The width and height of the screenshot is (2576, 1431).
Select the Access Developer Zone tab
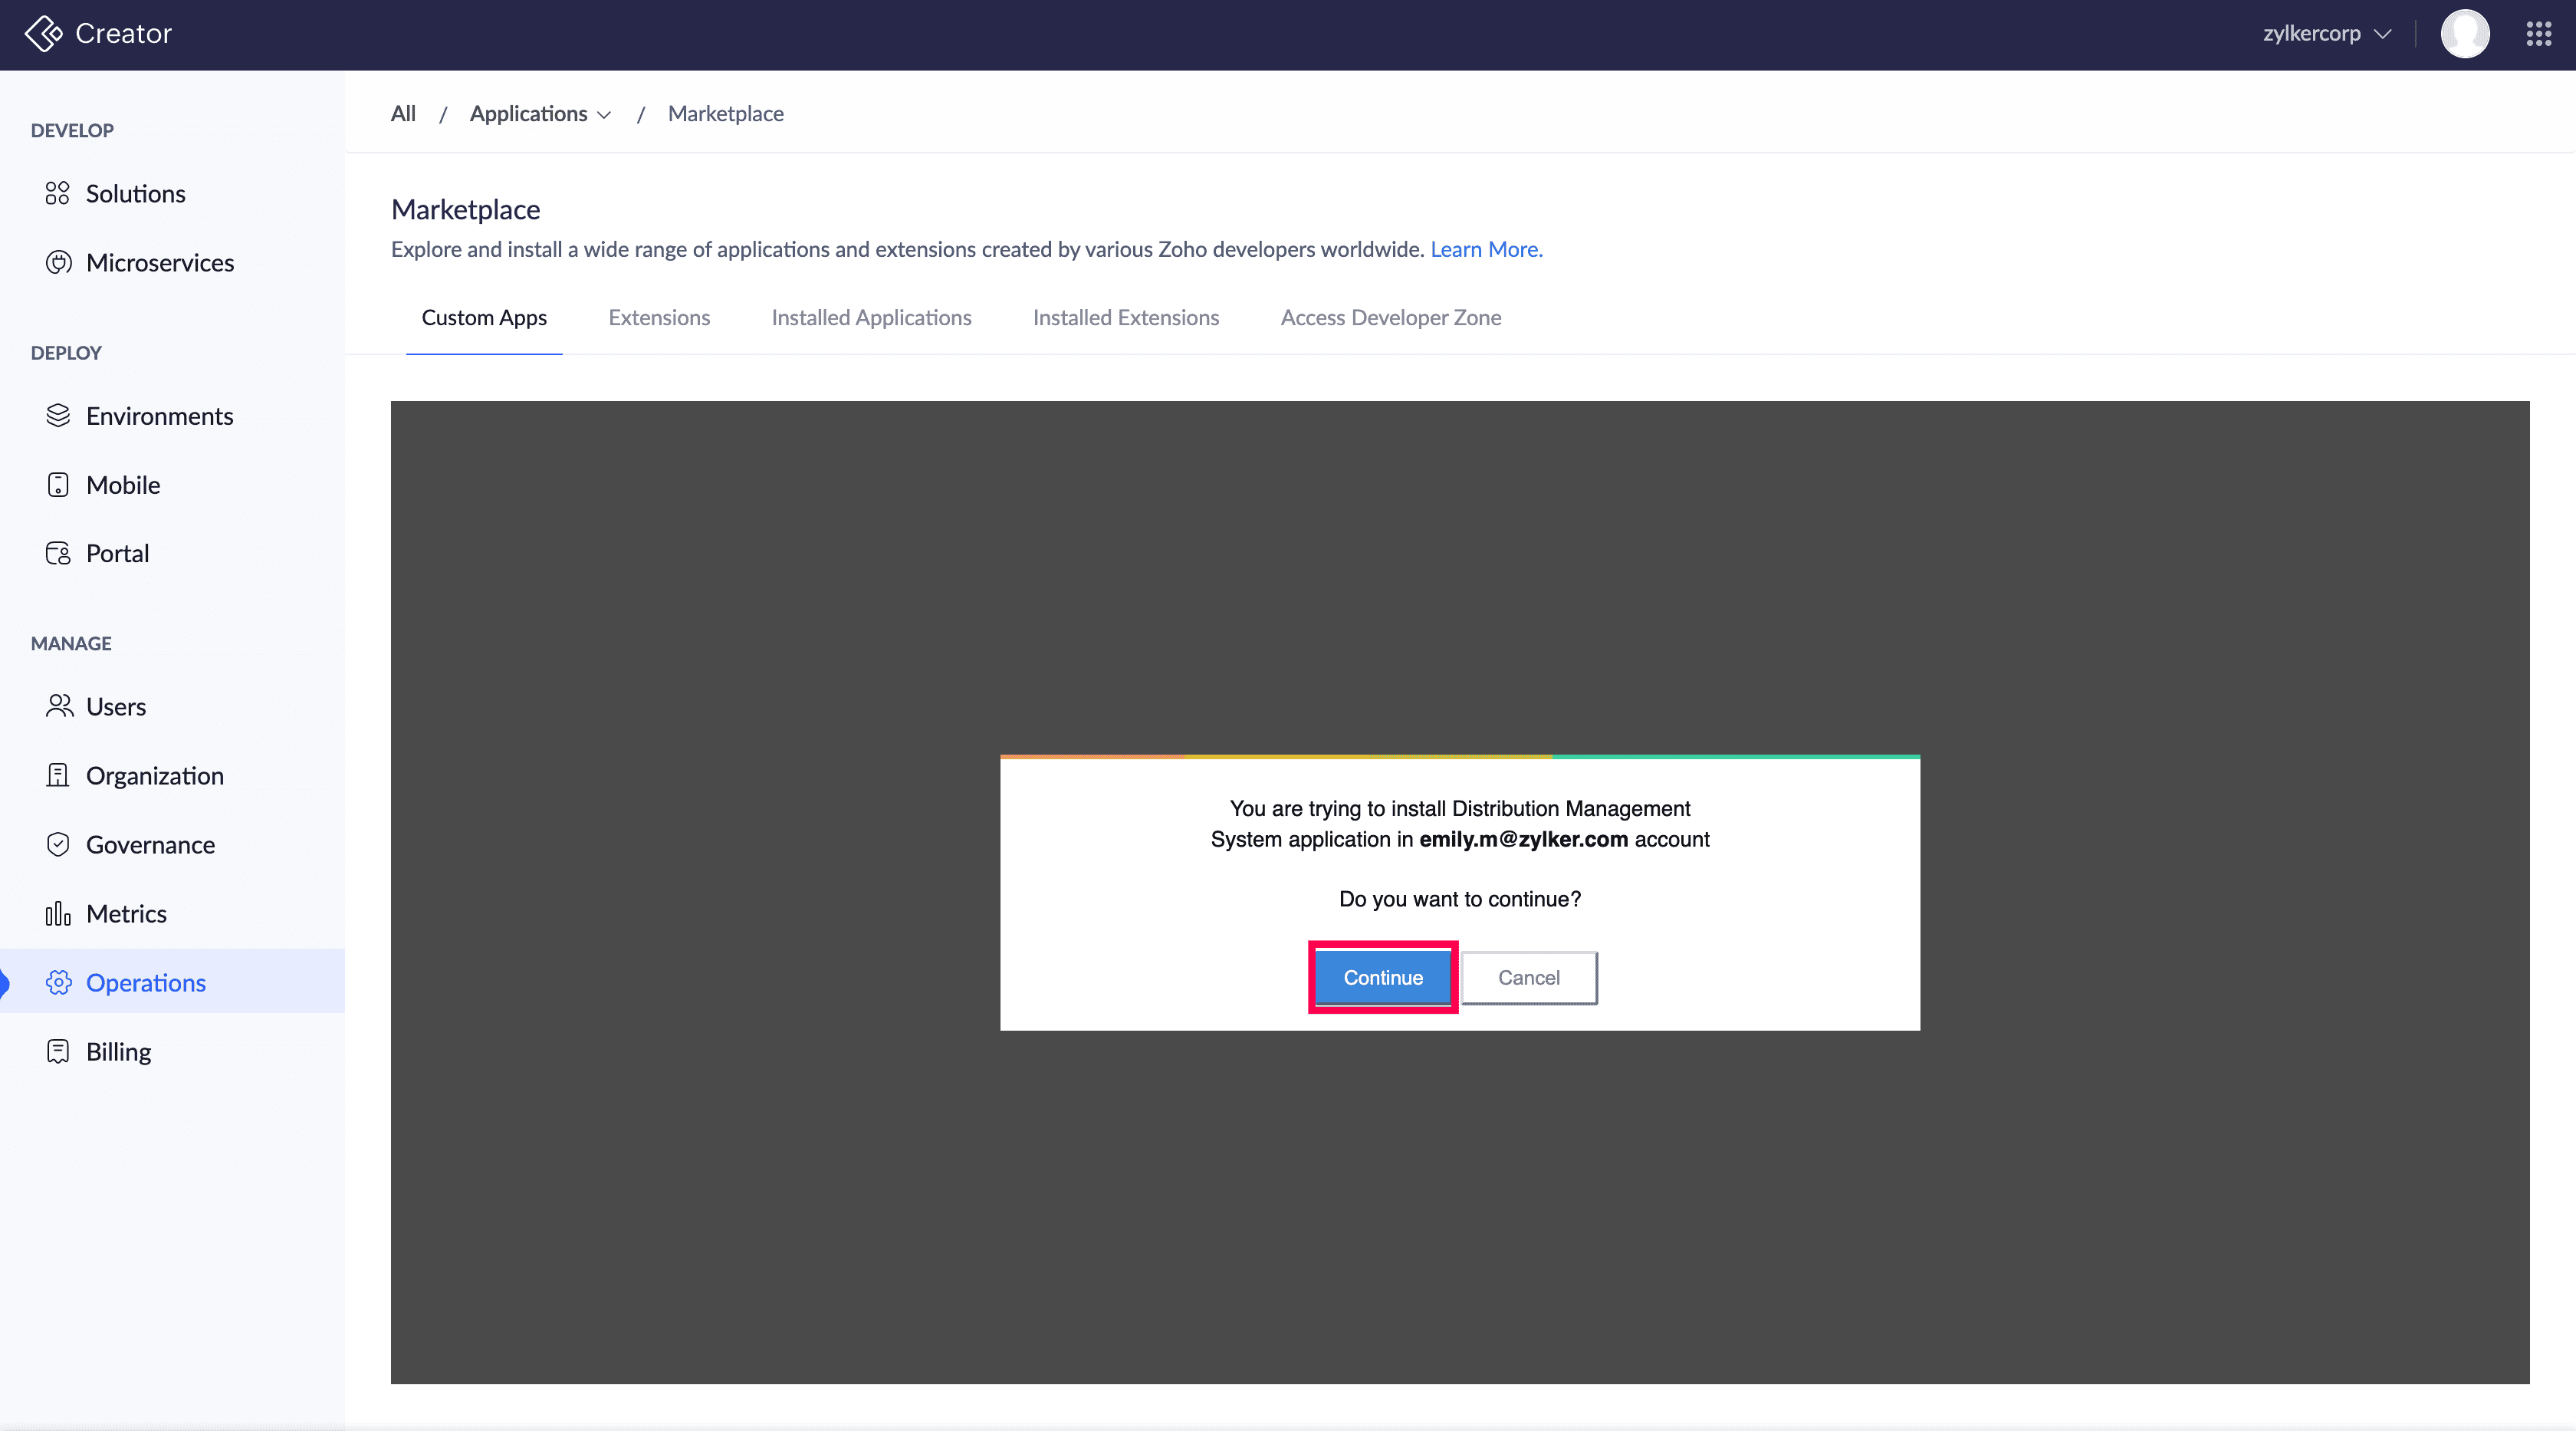point(1390,317)
